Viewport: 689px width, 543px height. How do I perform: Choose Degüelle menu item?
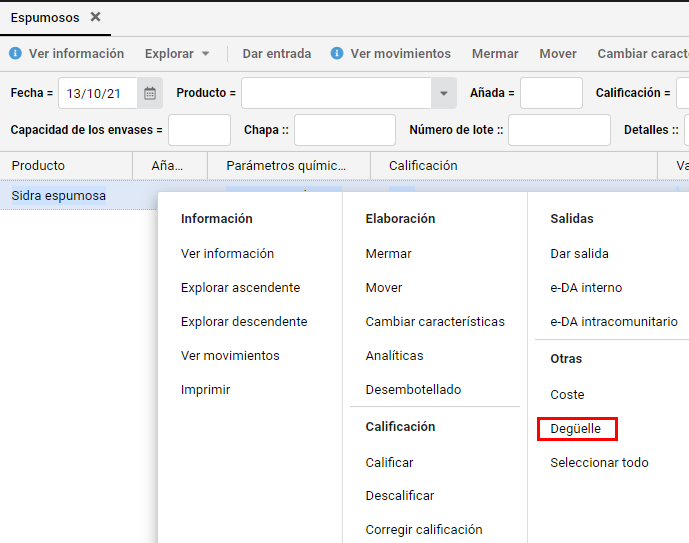pyautogui.click(x=575, y=429)
